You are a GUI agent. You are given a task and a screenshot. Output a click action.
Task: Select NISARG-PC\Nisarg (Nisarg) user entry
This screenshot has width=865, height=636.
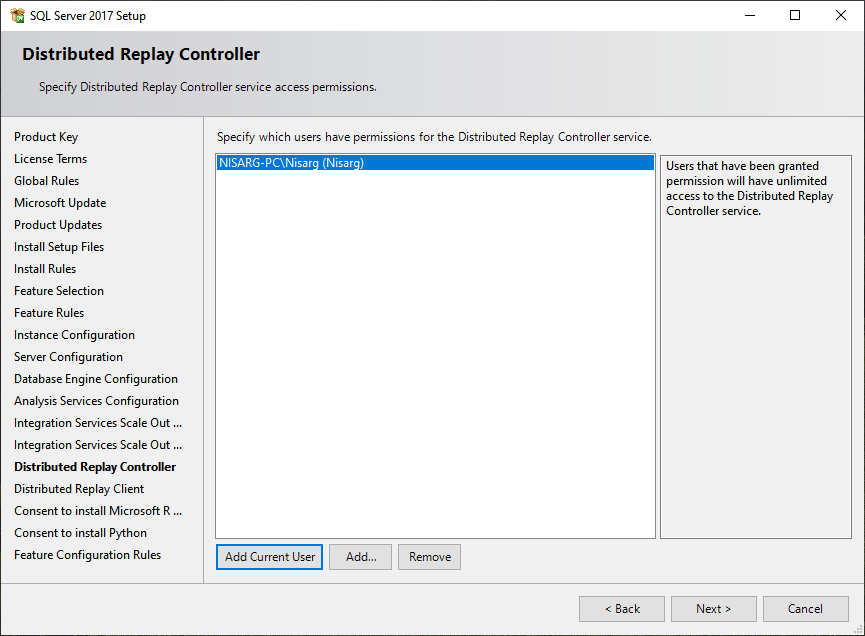pos(435,163)
